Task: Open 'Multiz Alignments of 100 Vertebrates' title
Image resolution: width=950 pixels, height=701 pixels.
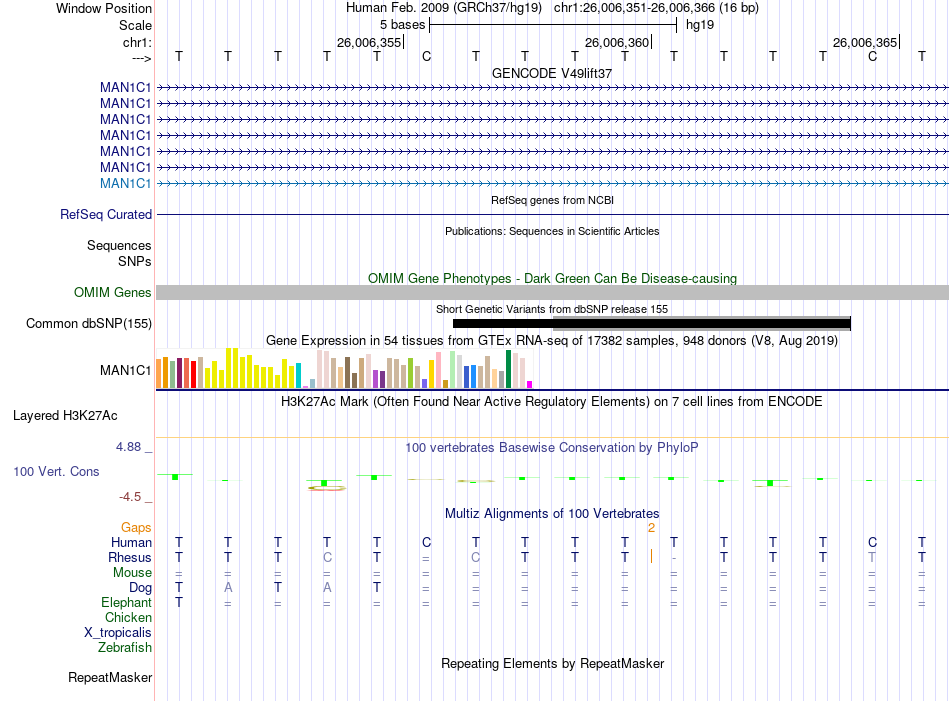Action: (552, 514)
